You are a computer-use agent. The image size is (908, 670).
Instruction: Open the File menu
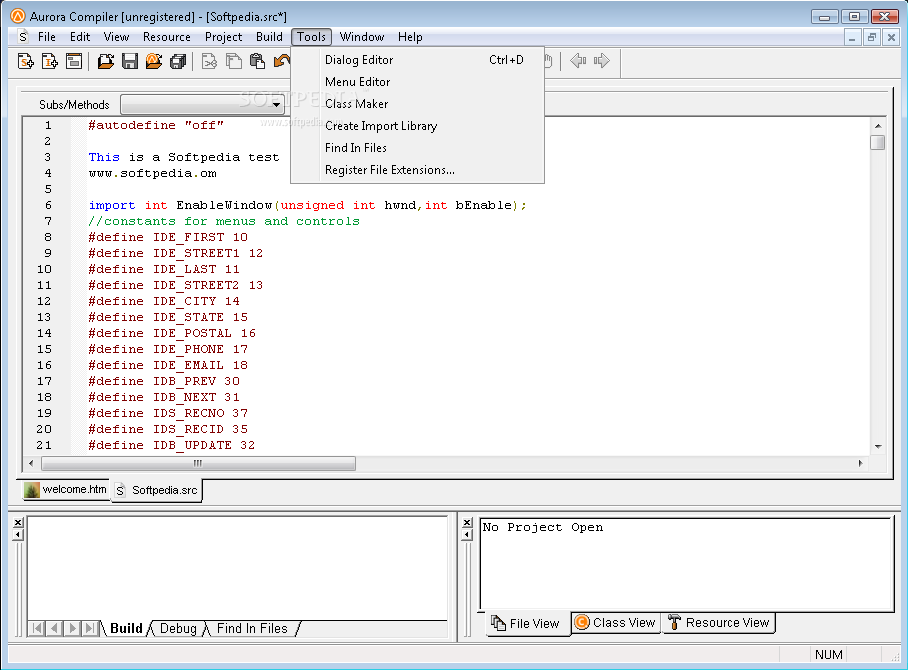47,37
